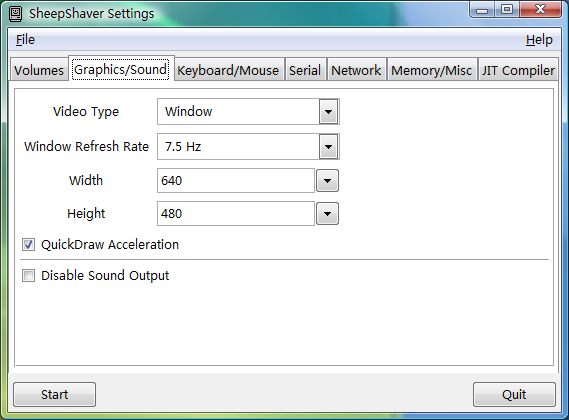Click the Quit button
This screenshot has height=420, width=569.
click(x=514, y=394)
